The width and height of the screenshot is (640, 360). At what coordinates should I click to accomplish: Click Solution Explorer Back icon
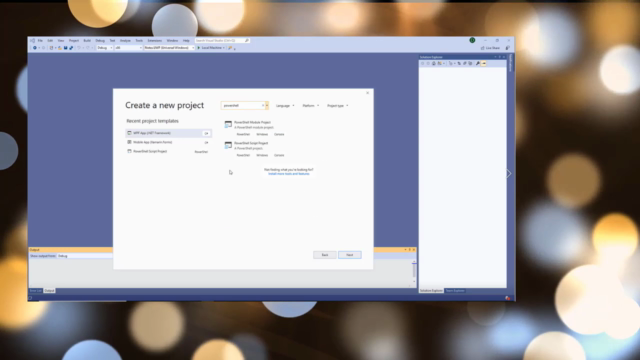(x=422, y=63)
